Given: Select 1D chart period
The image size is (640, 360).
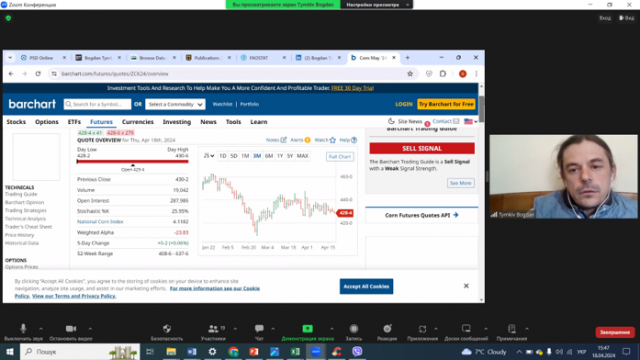Looking at the screenshot, I should click(x=222, y=156).
